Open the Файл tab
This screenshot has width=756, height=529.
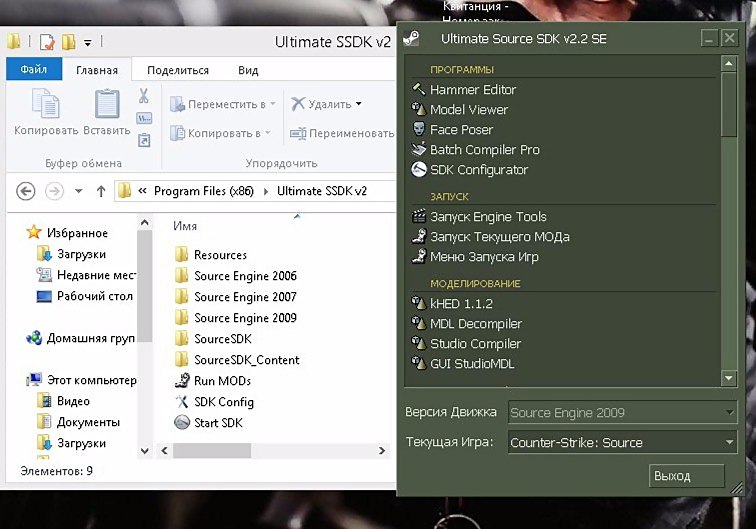coord(34,69)
